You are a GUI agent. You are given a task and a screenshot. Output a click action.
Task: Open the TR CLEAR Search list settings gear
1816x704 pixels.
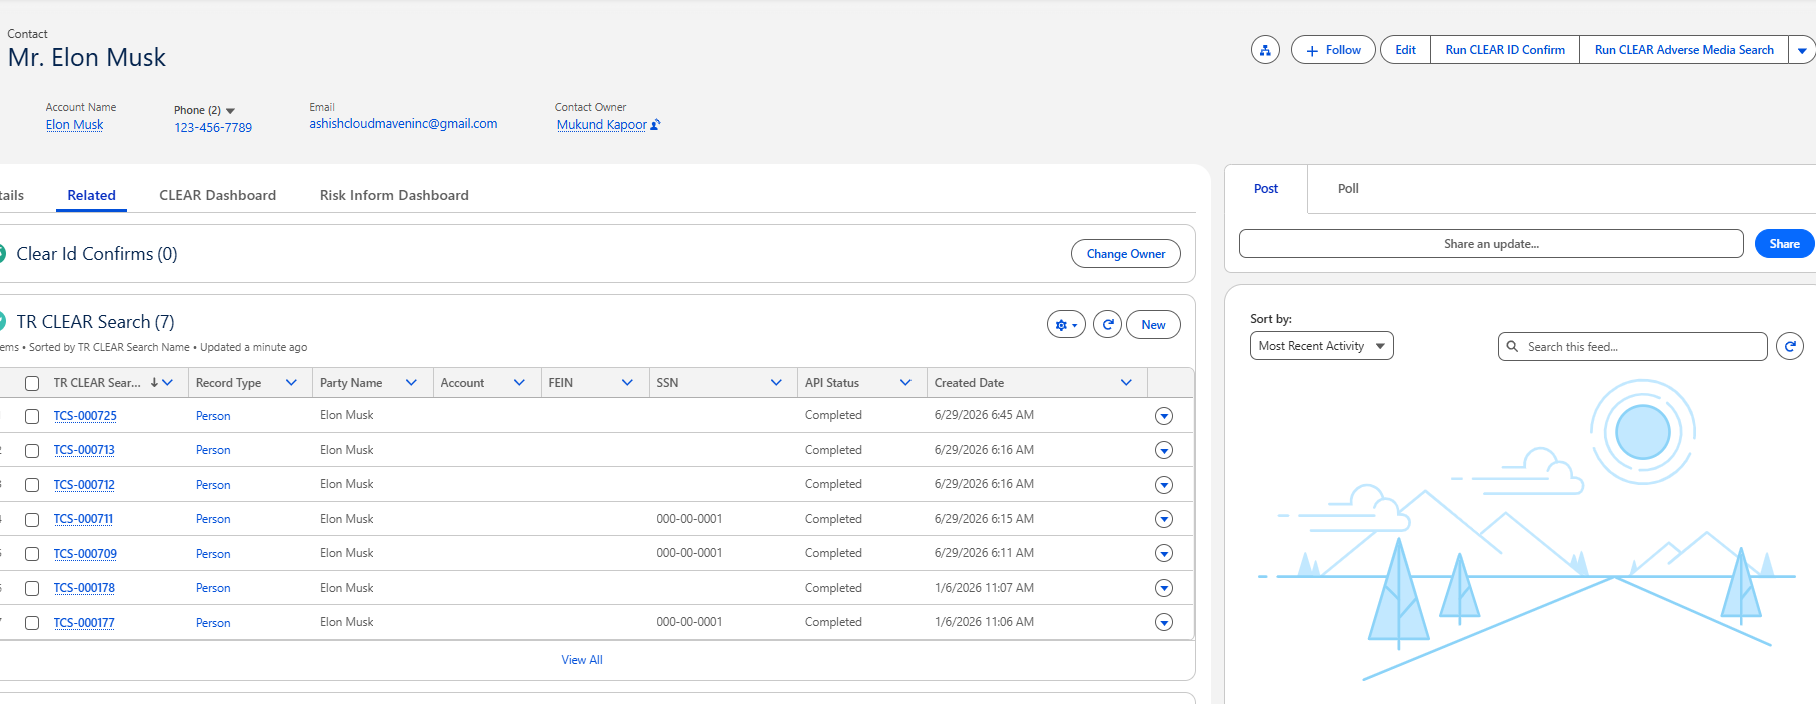(1066, 325)
